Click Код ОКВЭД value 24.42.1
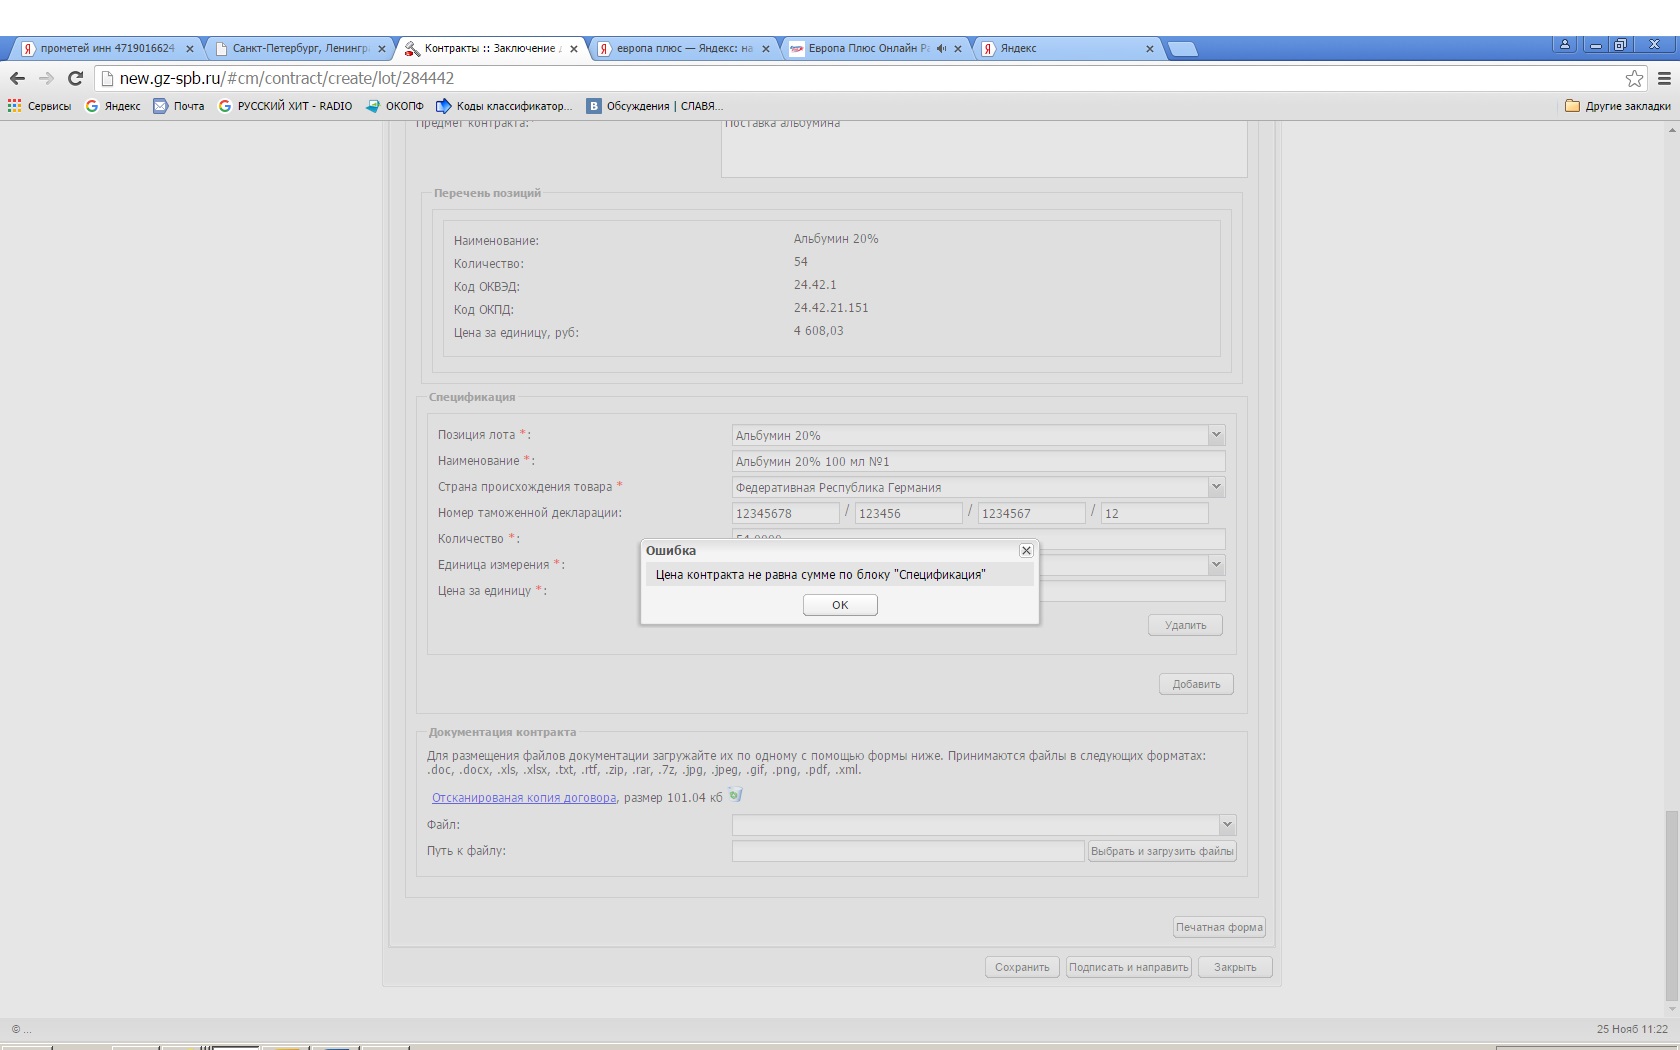Screen dimensions: 1680x1050 (815, 285)
